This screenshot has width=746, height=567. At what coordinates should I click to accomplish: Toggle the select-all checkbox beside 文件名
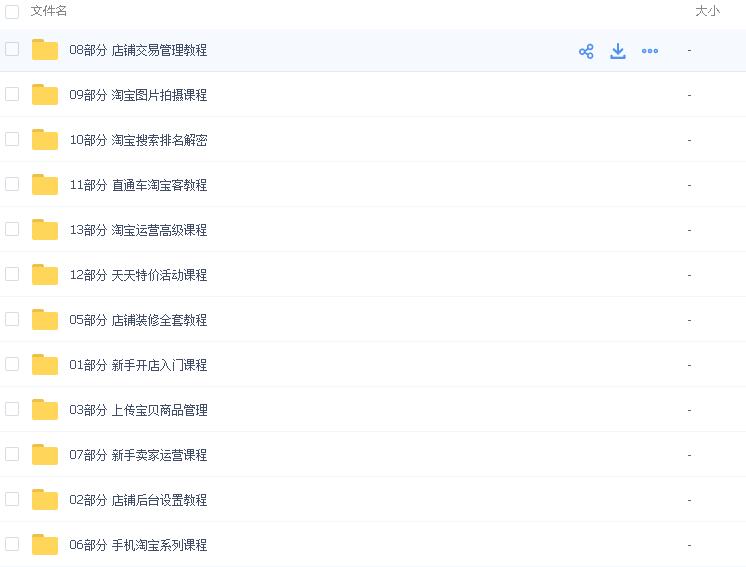click(12, 11)
